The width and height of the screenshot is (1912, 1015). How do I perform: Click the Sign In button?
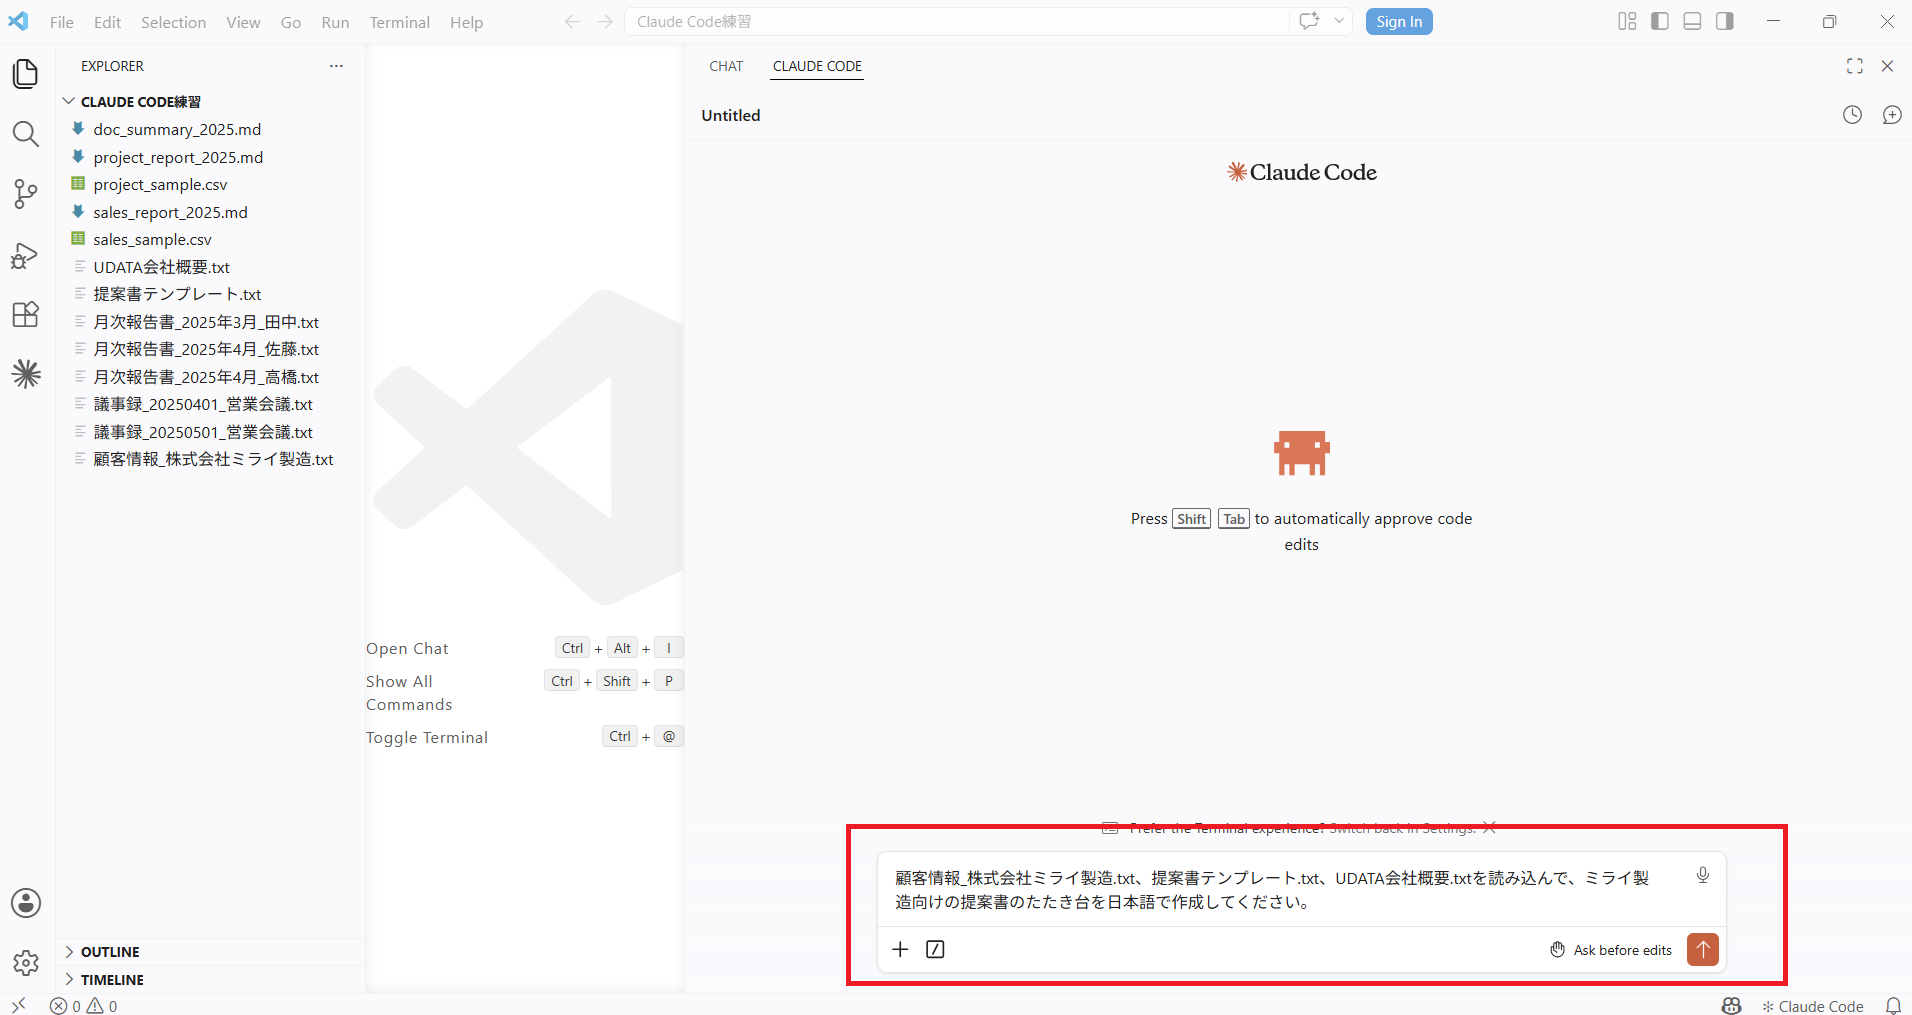coord(1399,22)
